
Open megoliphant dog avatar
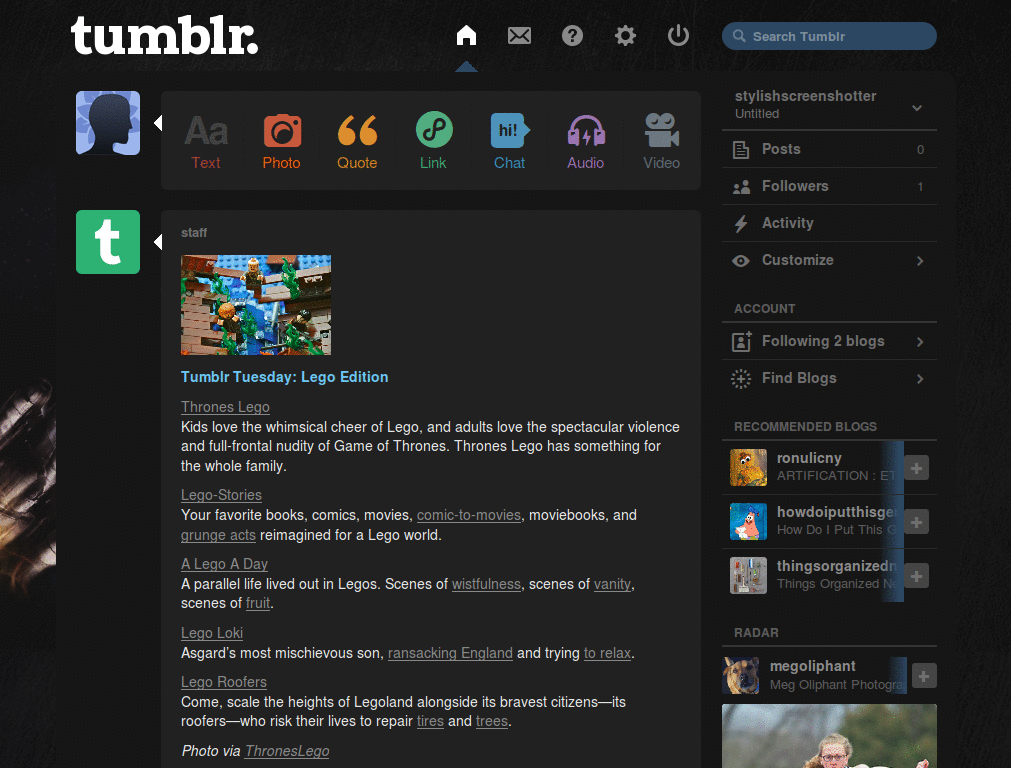point(741,675)
